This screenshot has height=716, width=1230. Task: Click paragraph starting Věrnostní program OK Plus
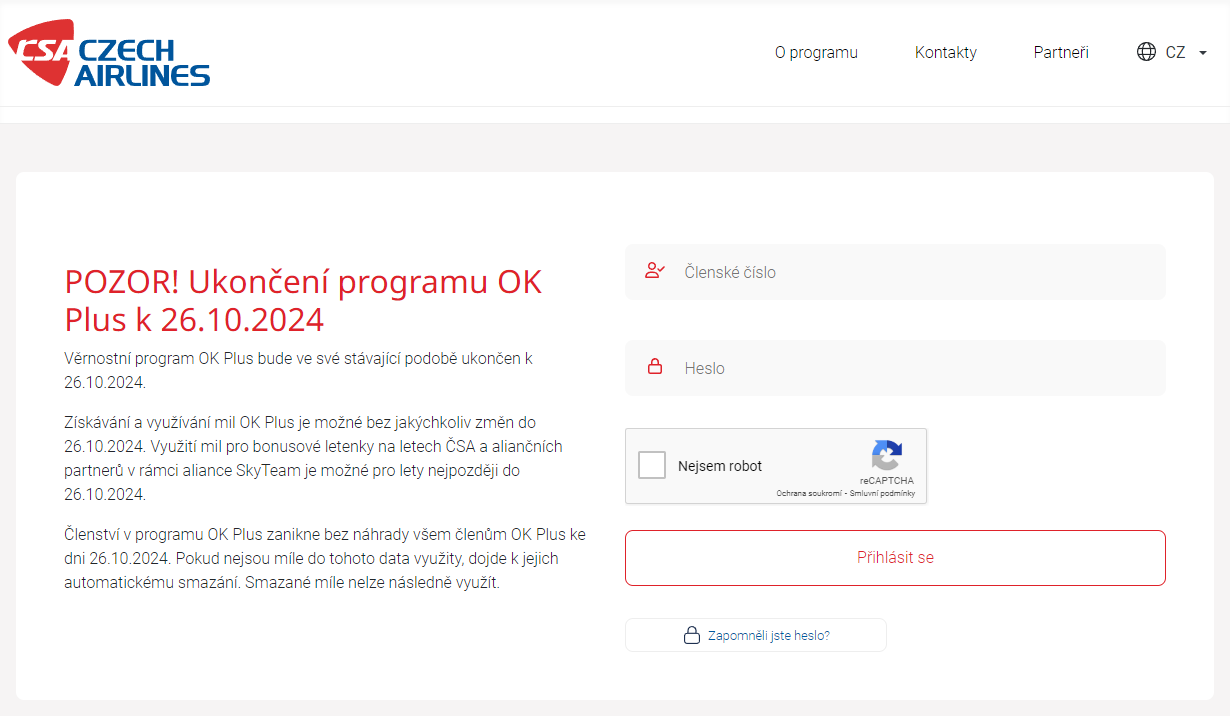[299, 370]
